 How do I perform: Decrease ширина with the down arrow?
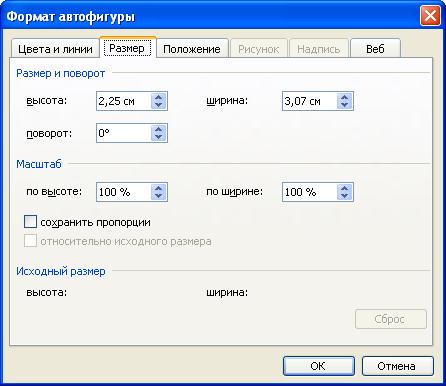tap(345, 105)
